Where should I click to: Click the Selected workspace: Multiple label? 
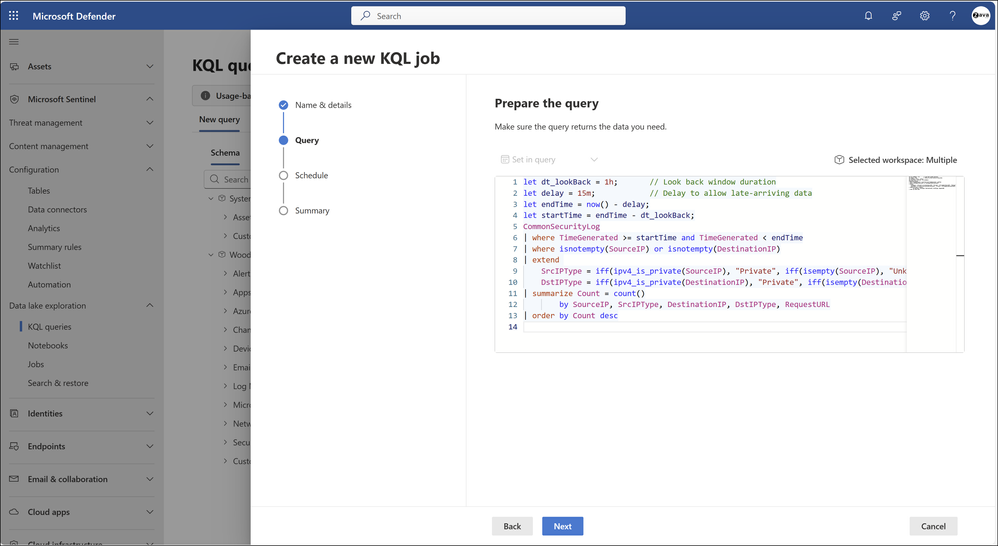[903, 160]
